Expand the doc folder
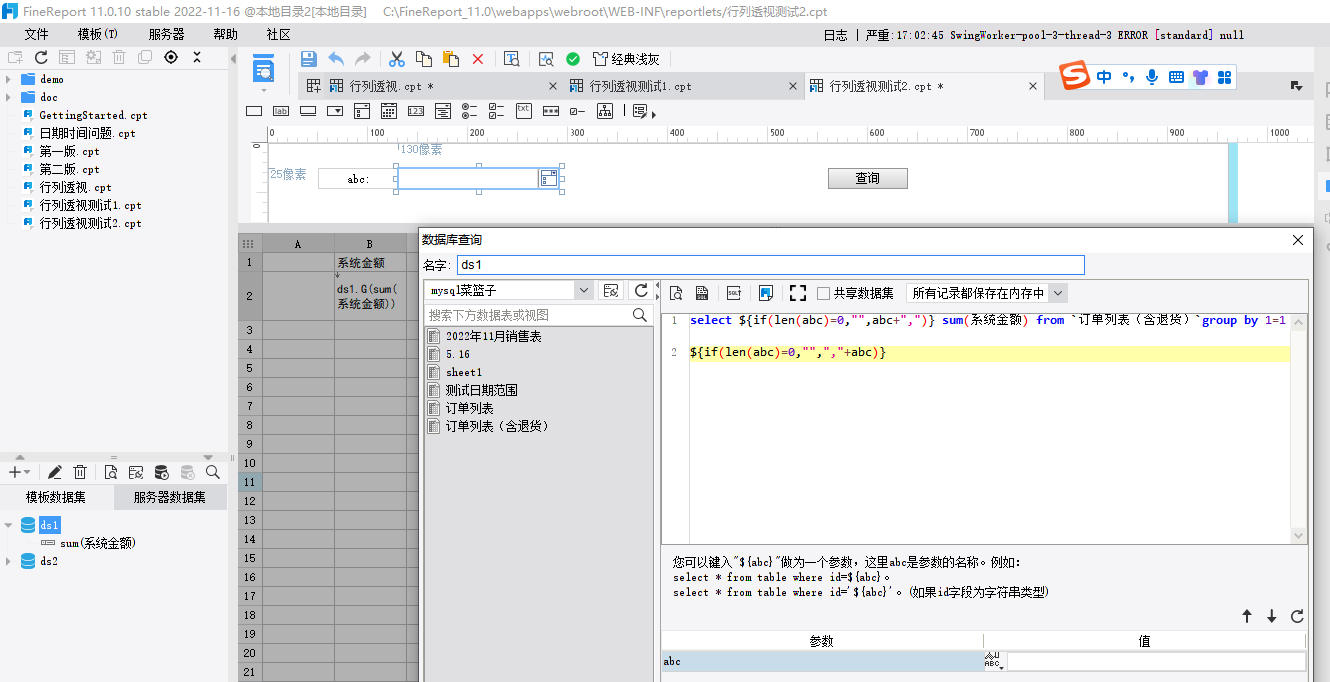This screenshot has height=682, width=1330. click(x=9, y=97)
